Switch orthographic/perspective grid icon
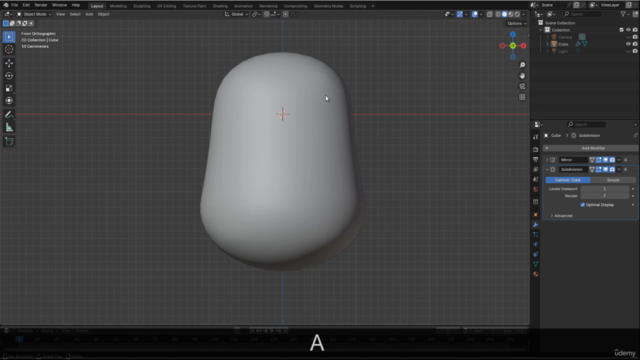Viewport: 640px width, 360px height. [x=522, y=97]
